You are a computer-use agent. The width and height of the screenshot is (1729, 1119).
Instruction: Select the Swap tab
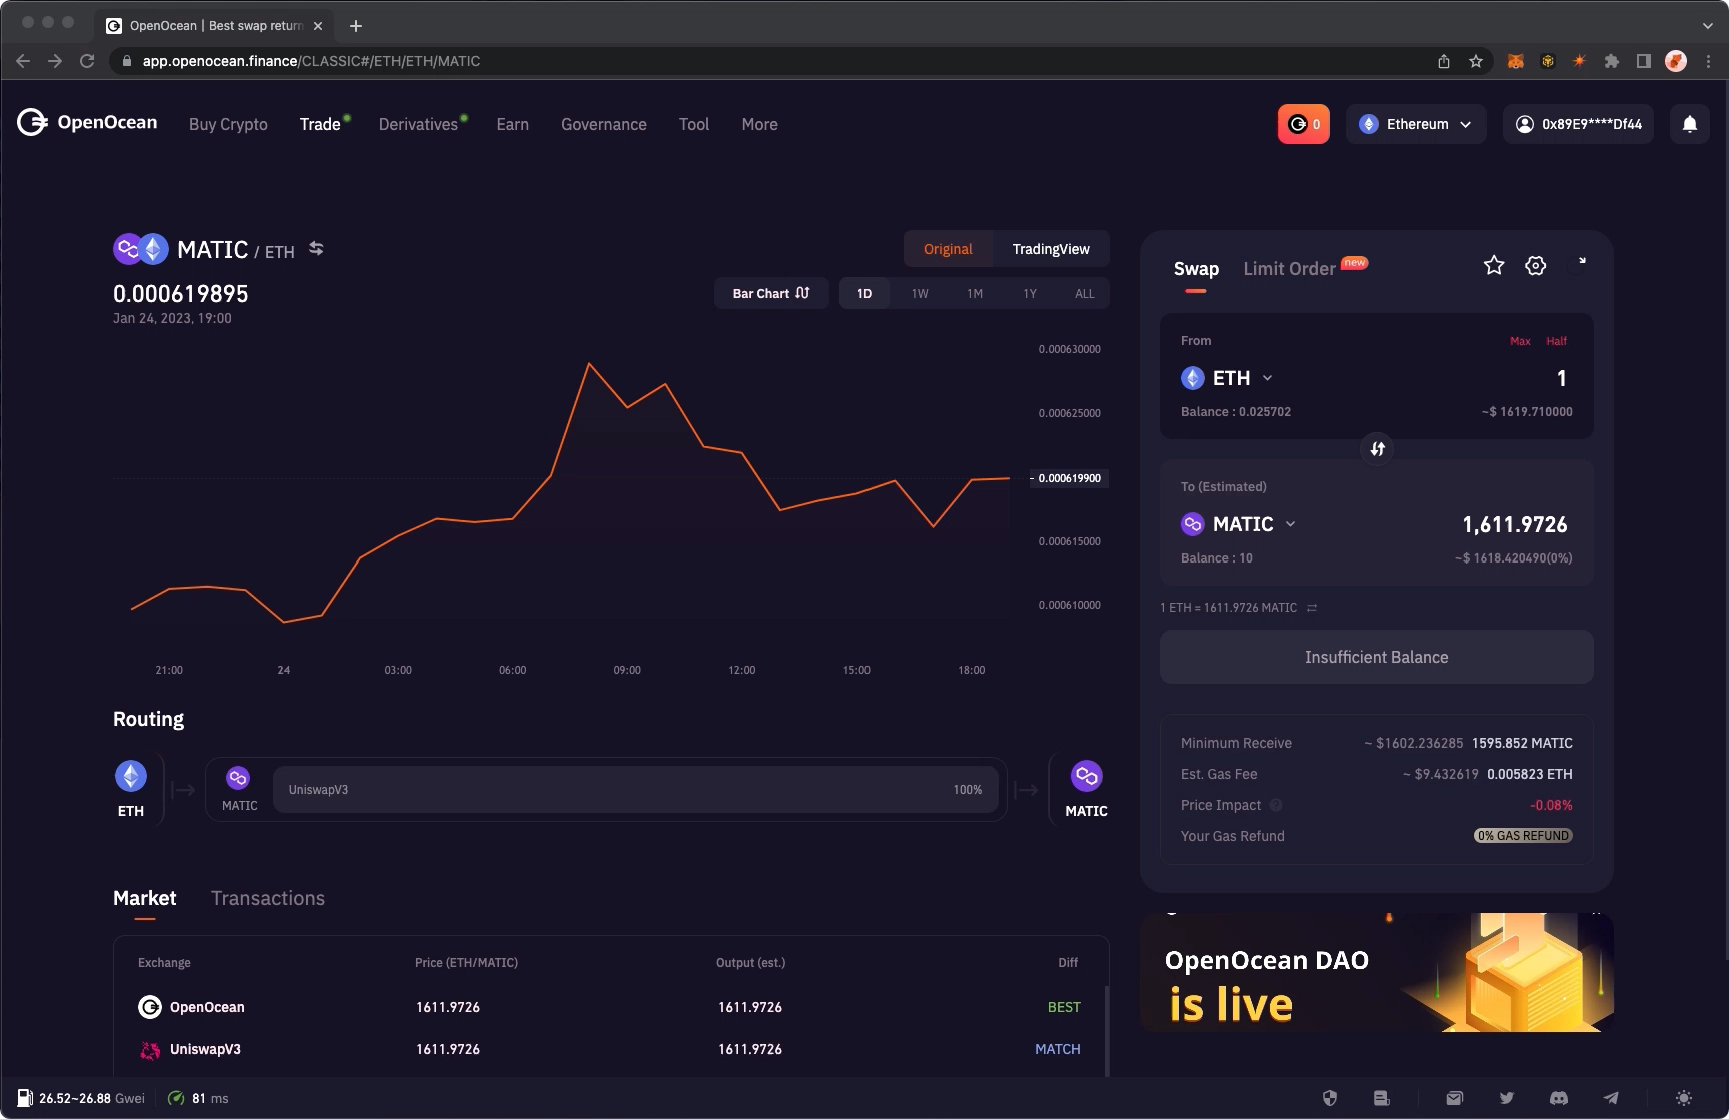(x=1196, y=268)
